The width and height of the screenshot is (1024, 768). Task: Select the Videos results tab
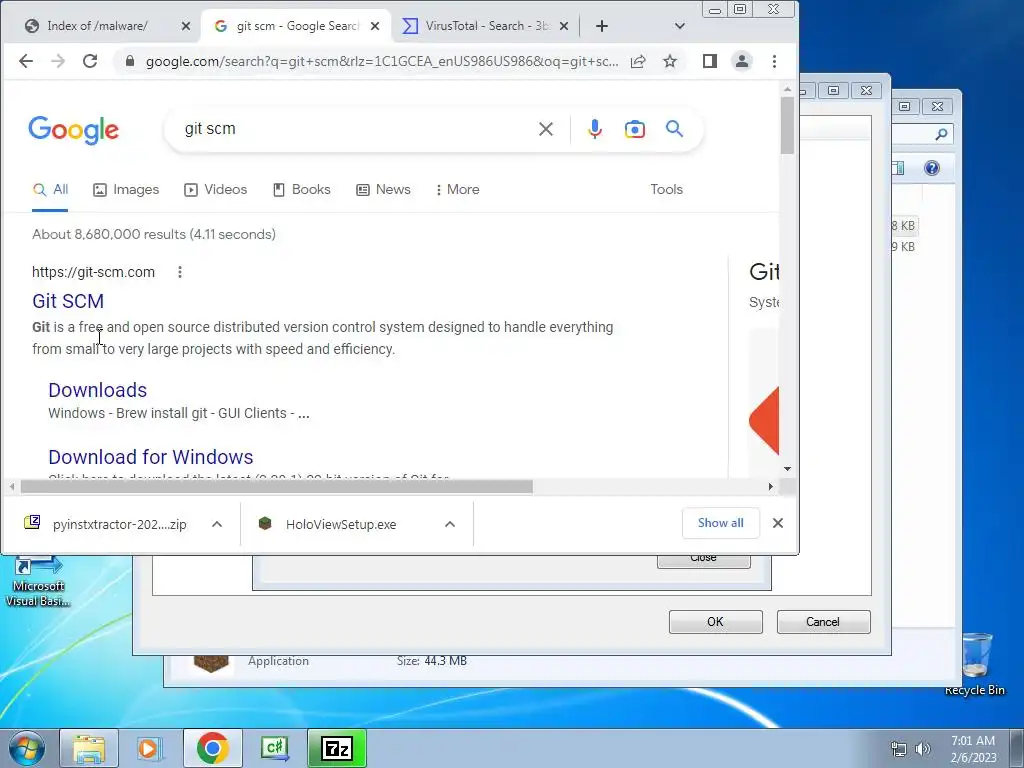(216, 189)
